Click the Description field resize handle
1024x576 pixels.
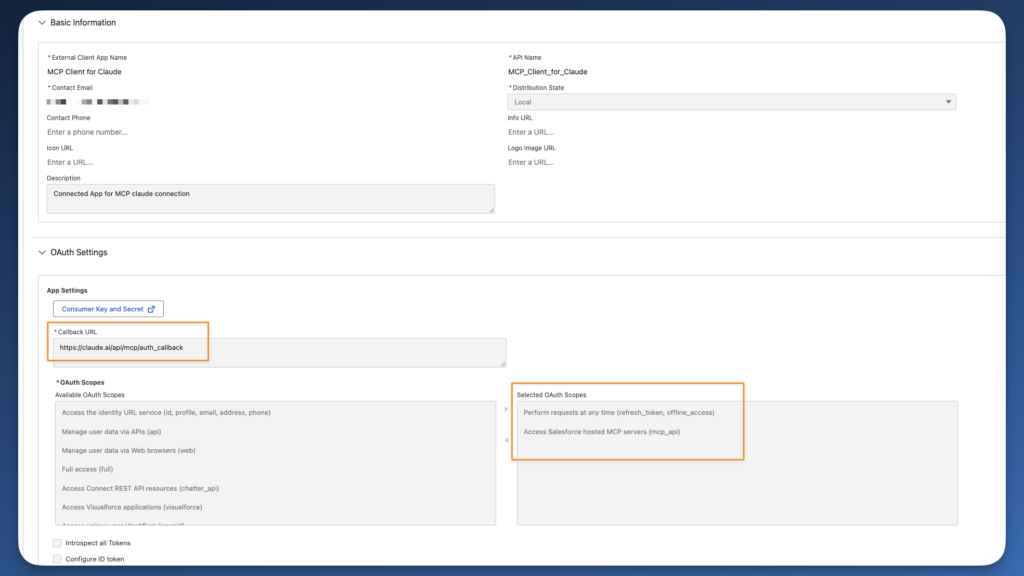(492, 210)
